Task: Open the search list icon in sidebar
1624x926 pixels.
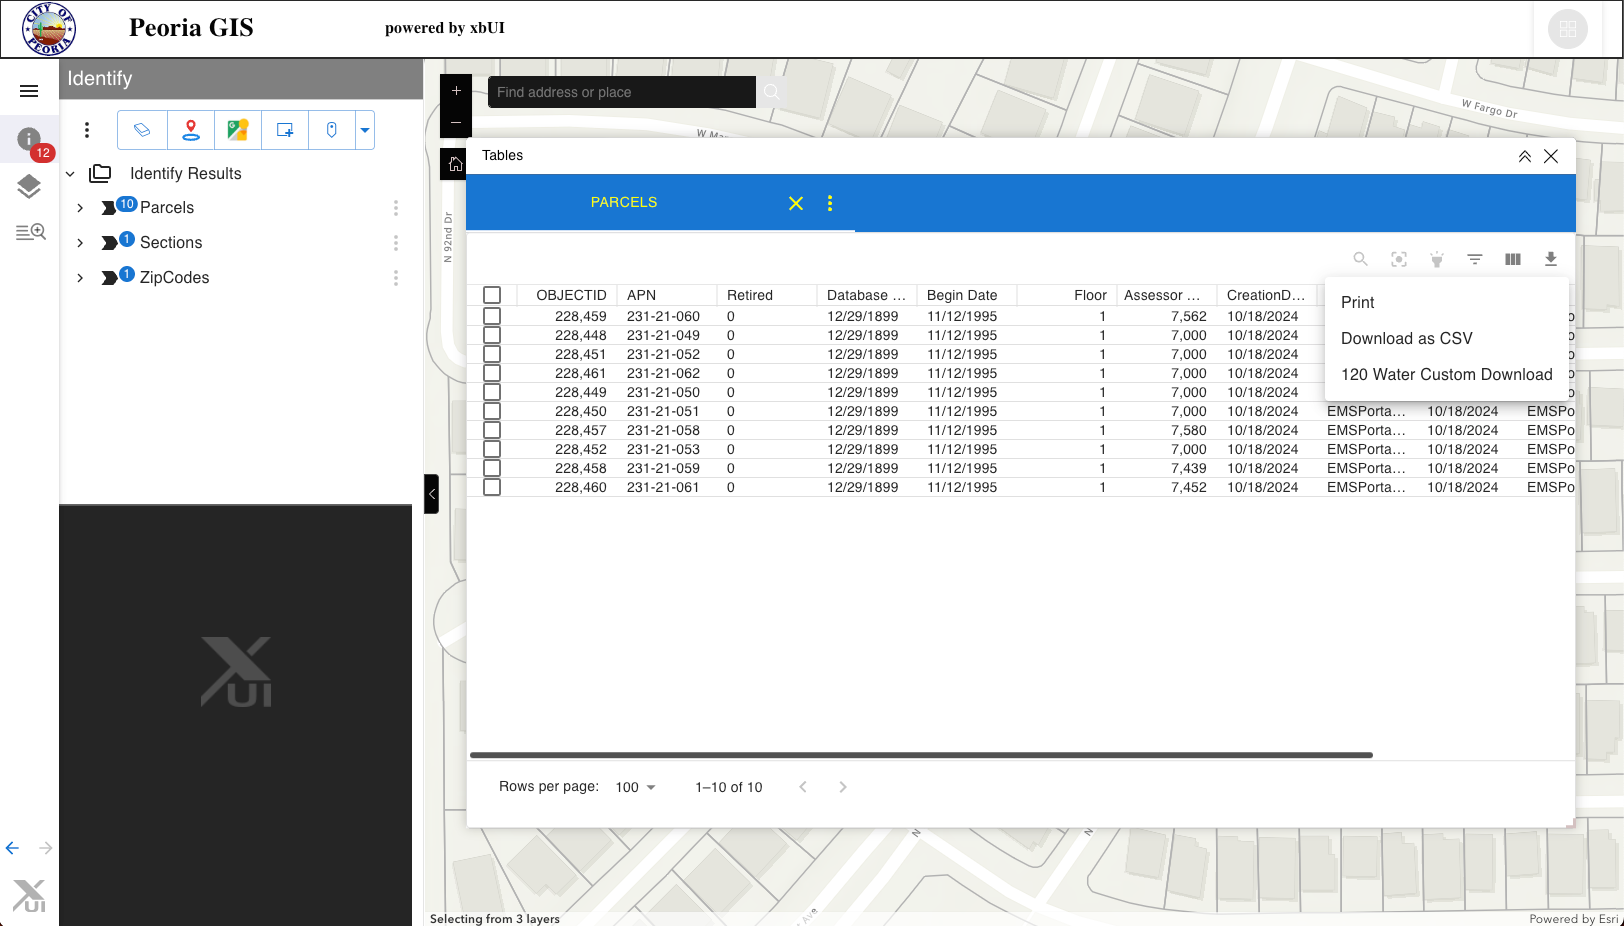Action: (31, 232)
